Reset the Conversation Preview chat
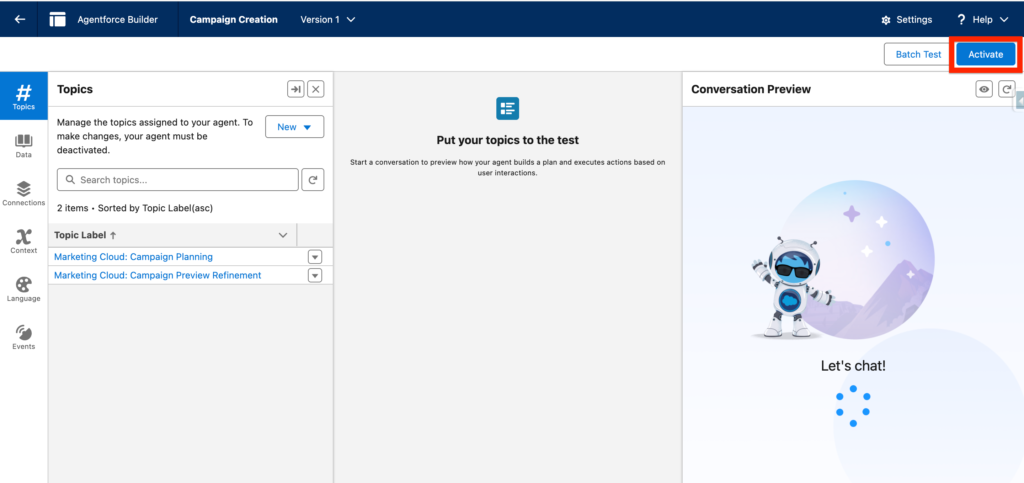 (x=1006, y=89)
